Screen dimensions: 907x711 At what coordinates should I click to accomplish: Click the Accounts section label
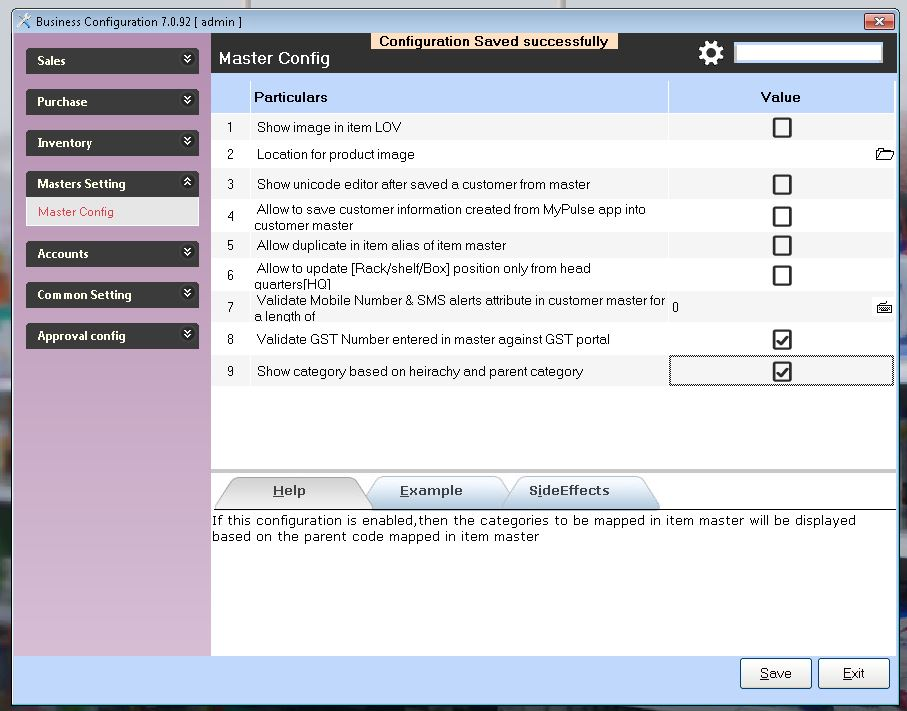[x=62, y=253]
